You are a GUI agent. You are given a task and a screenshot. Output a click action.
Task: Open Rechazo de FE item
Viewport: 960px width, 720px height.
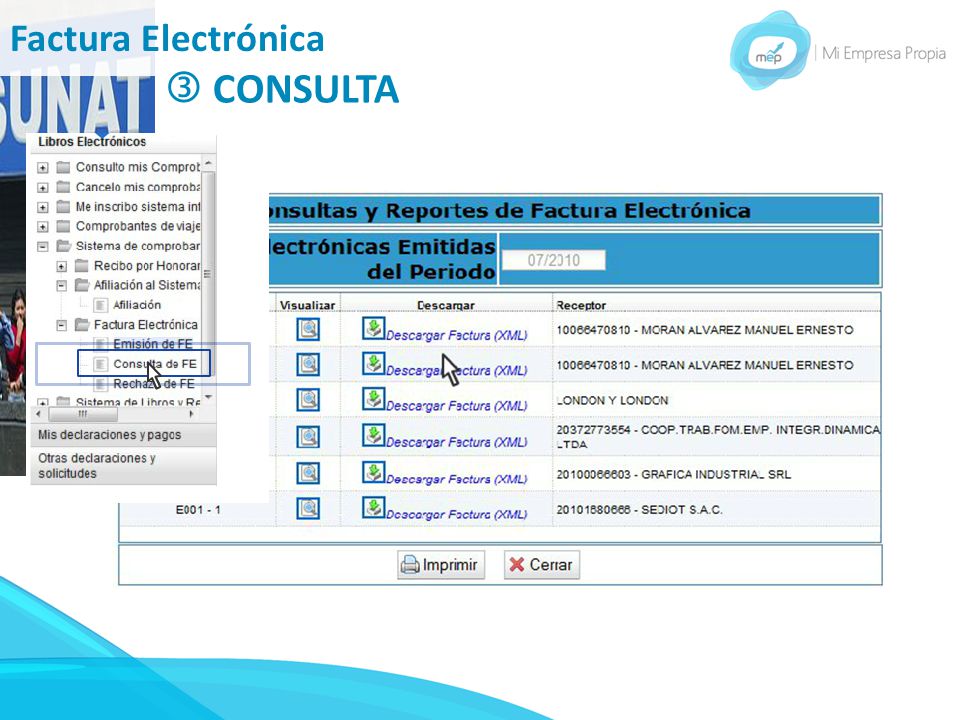[154, 384]
